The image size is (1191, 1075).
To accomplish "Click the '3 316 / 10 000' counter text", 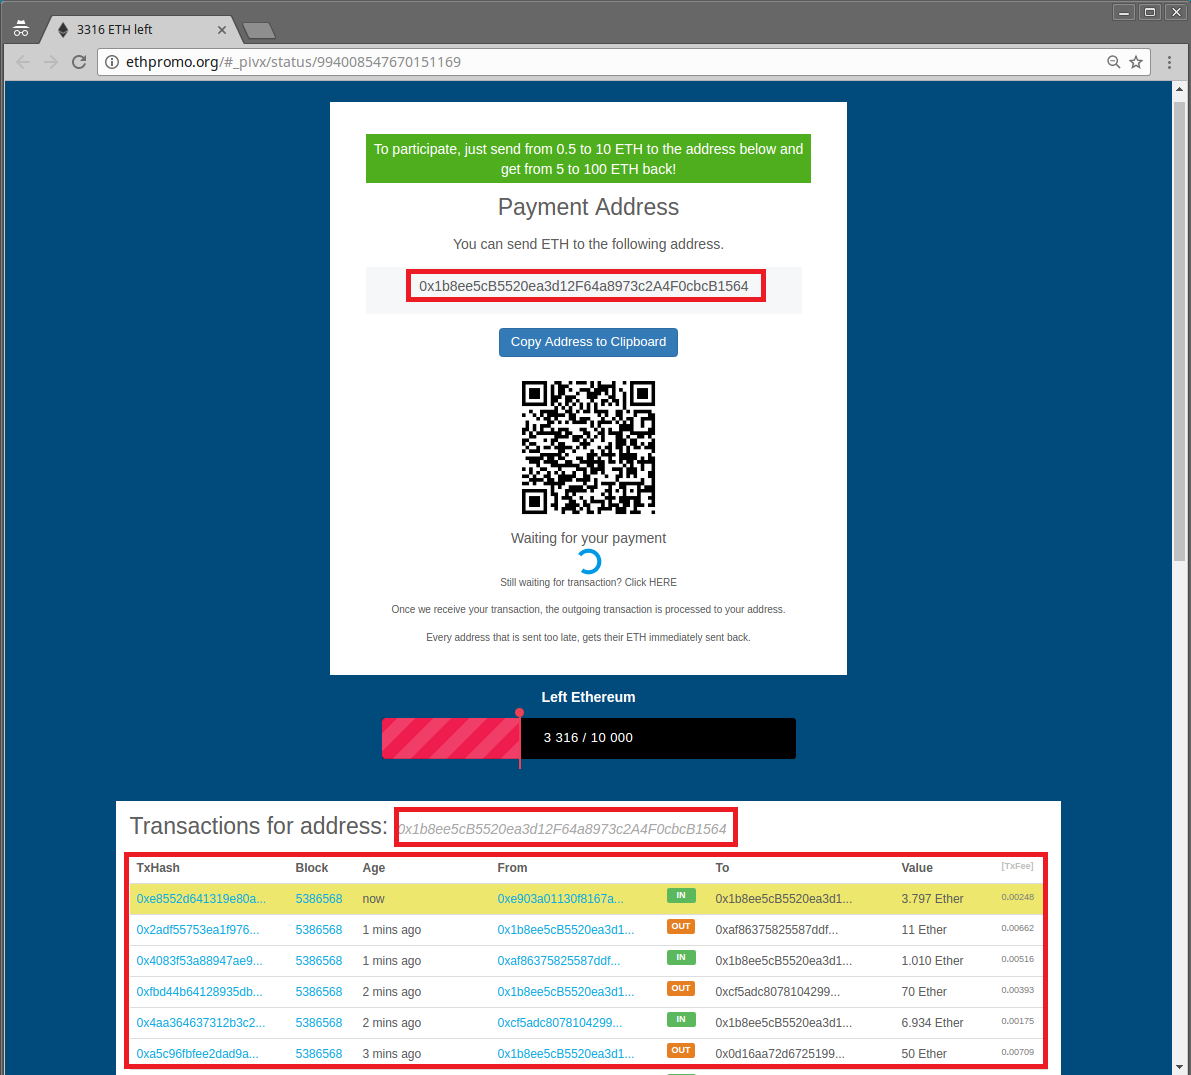I will point(588,738).
